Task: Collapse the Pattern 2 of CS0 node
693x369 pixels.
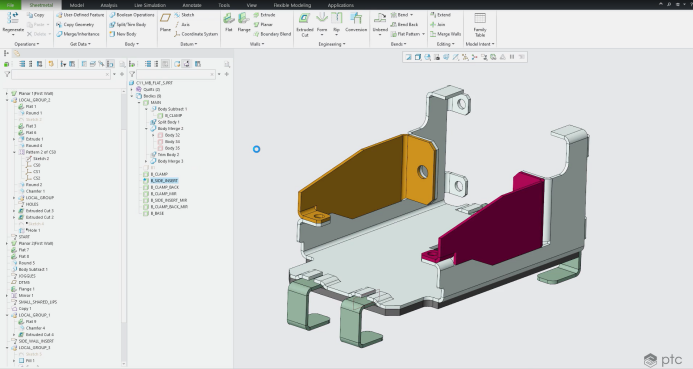Action: click(14, 152)
